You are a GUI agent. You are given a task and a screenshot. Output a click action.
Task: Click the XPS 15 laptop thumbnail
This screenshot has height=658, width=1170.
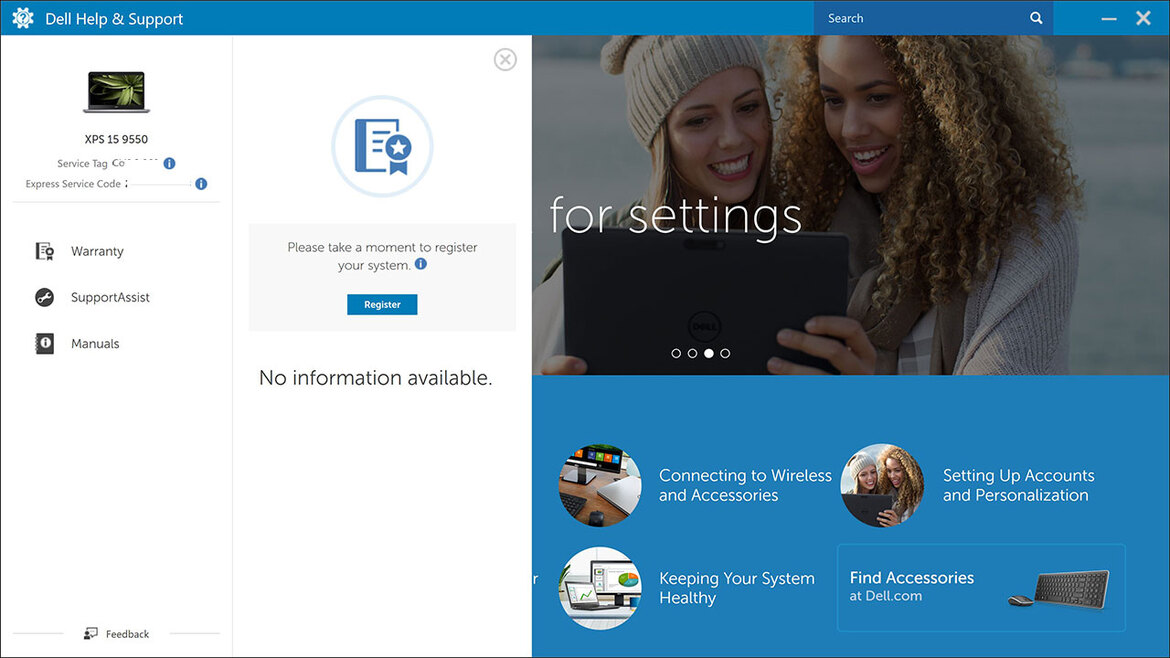[116, 92]
